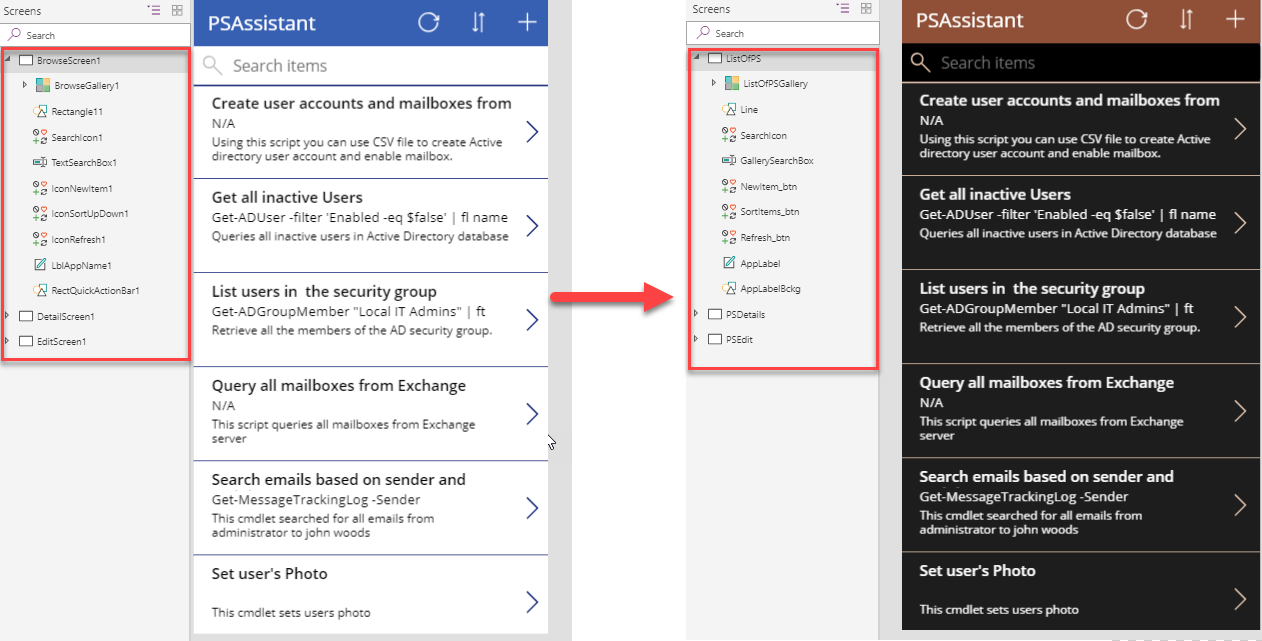Switch right Screens panel to thumbnail view
This screenshot has height=641, width=1262.
[866, 8]
